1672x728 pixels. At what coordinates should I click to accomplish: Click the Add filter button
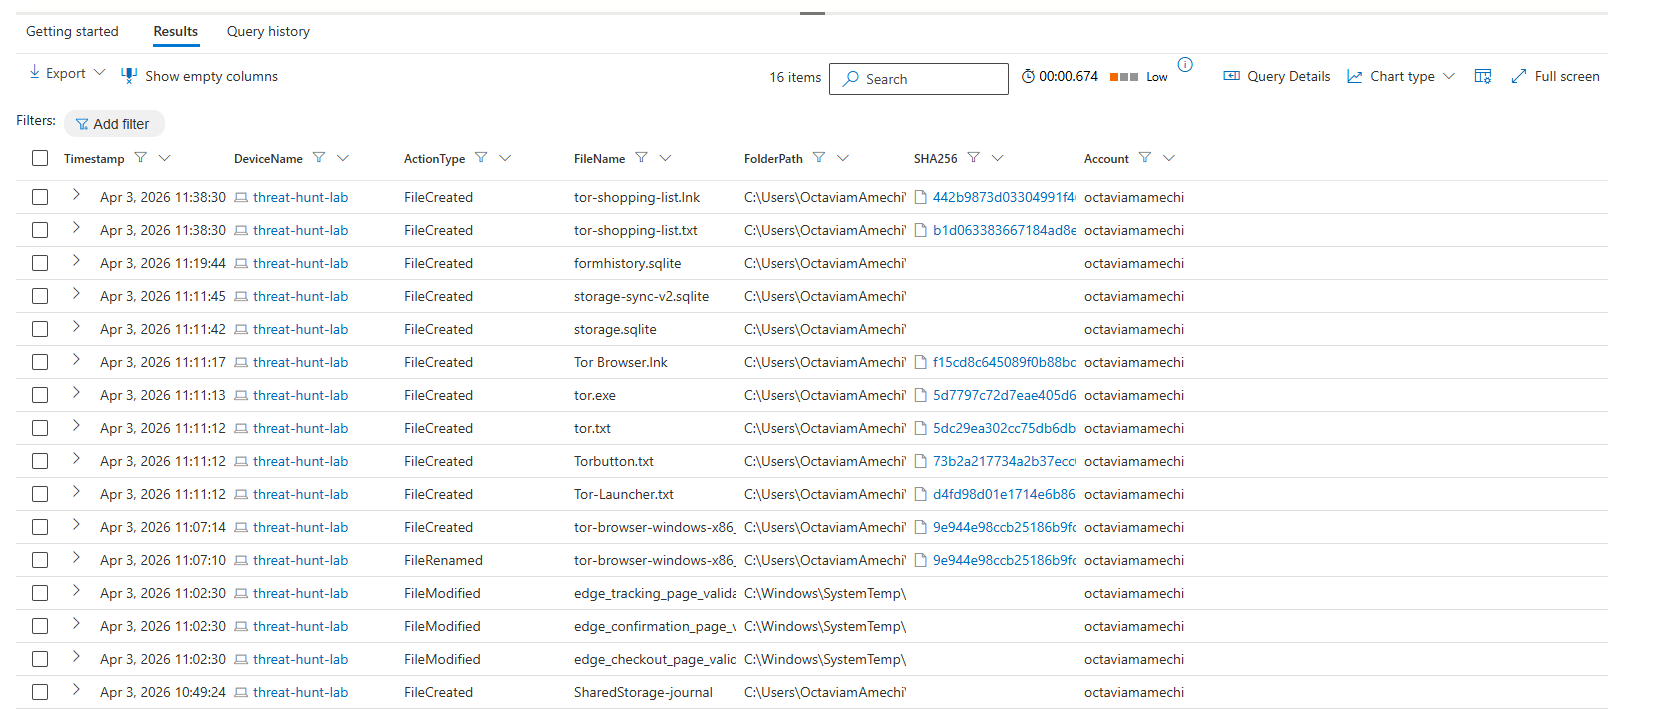click(114, 124)
